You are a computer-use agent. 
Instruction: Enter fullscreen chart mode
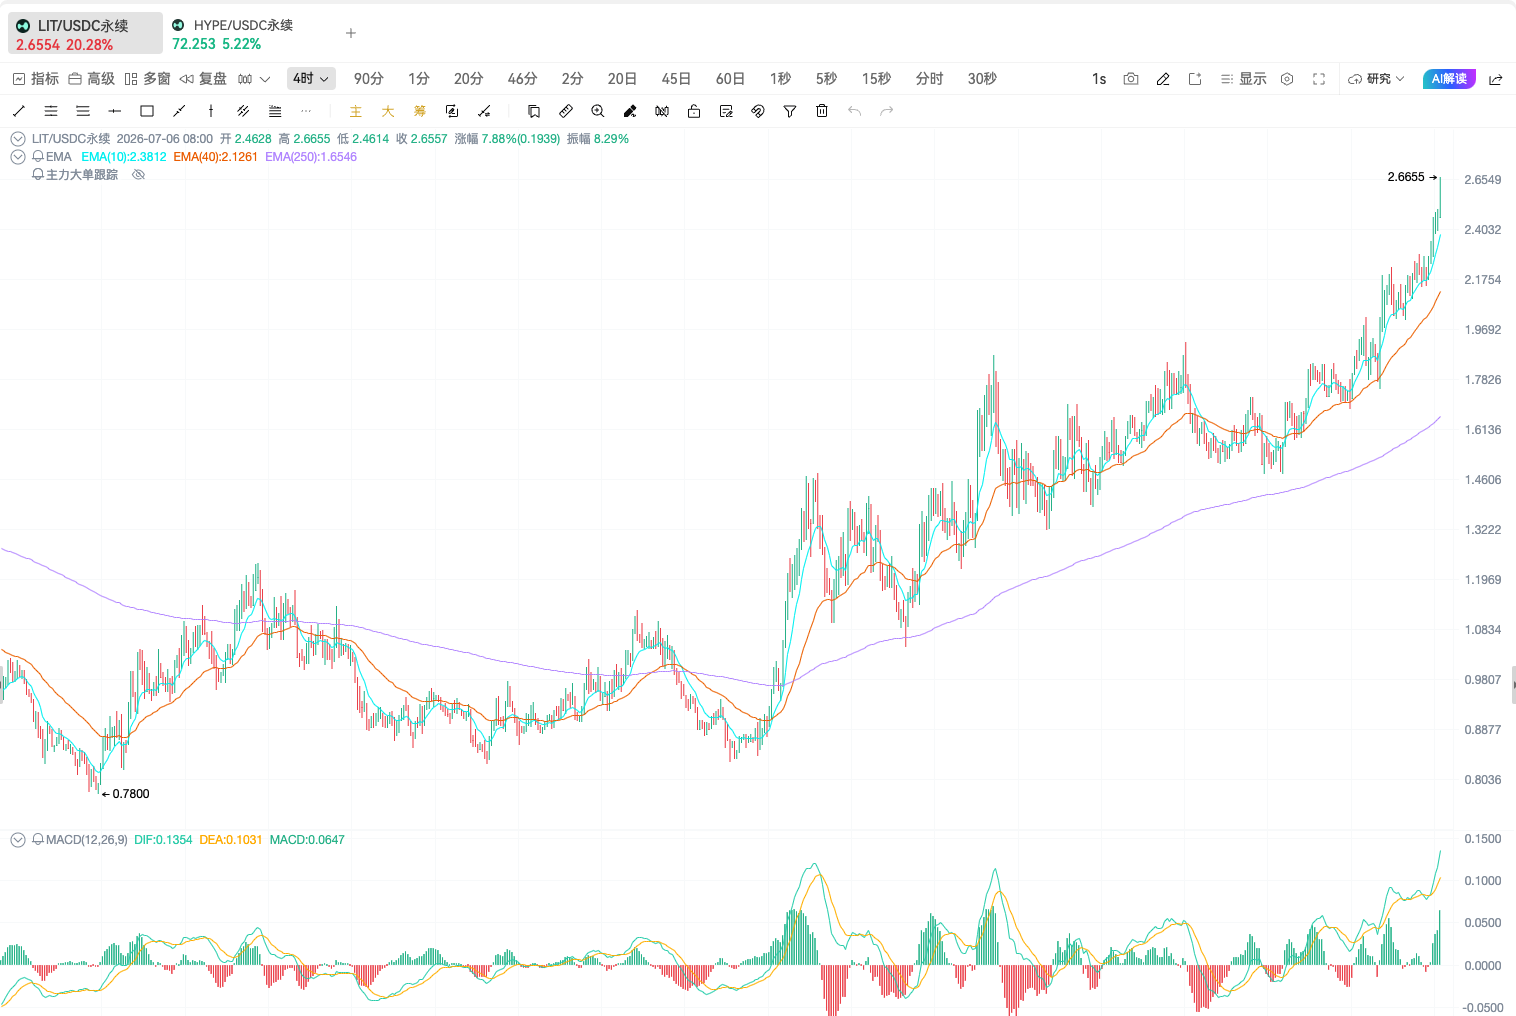tap(1319, 79)
